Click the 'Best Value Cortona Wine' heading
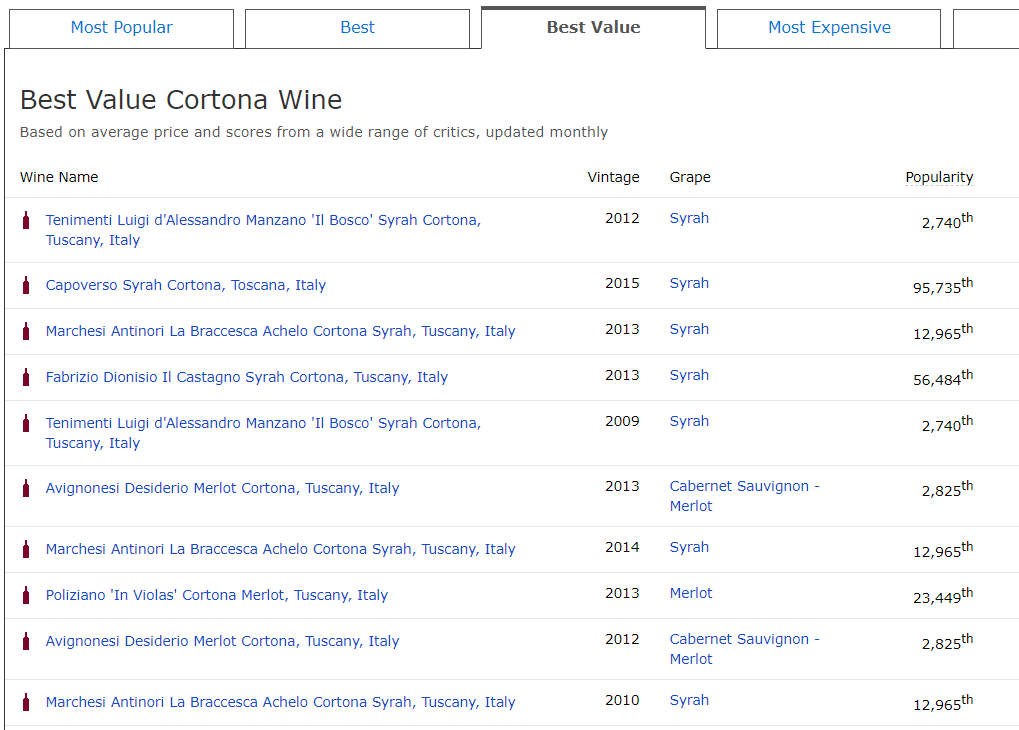1019x730 pixels. [181, 100]
